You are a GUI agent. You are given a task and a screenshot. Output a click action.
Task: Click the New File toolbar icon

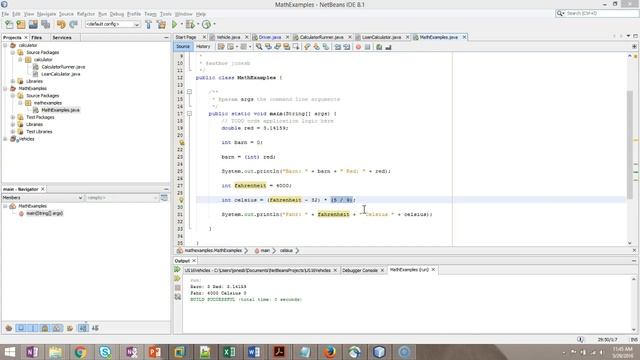click(9, 24)
